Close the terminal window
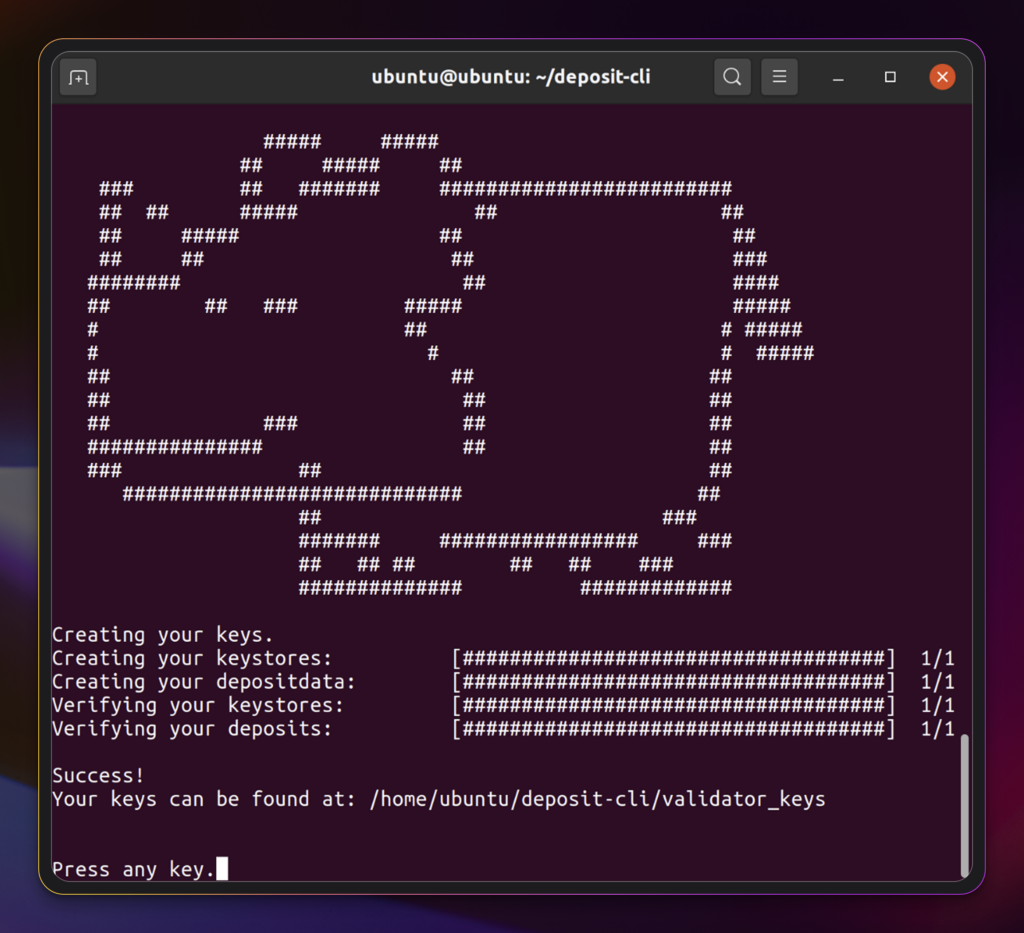Viewport: 1024px width, 933px height. 942,77
